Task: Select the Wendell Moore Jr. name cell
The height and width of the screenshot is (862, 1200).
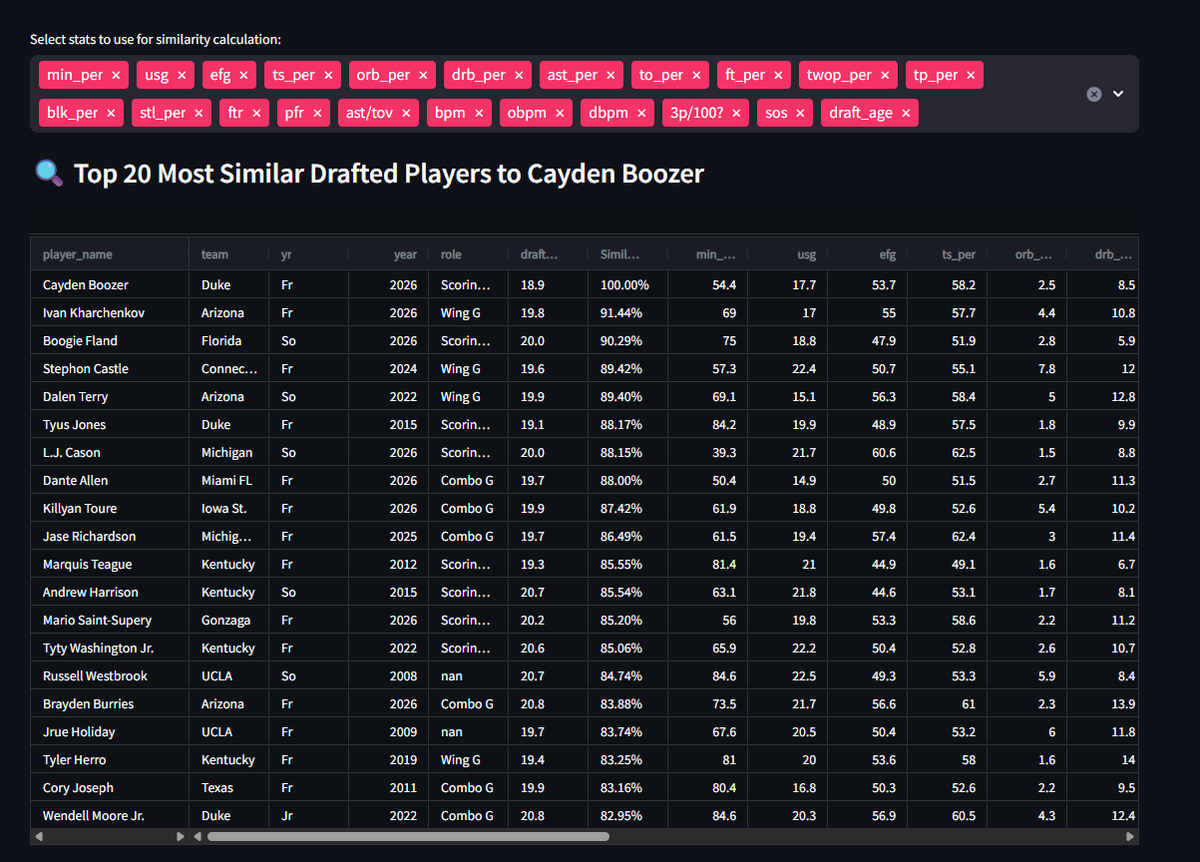Action: (109, 816)
